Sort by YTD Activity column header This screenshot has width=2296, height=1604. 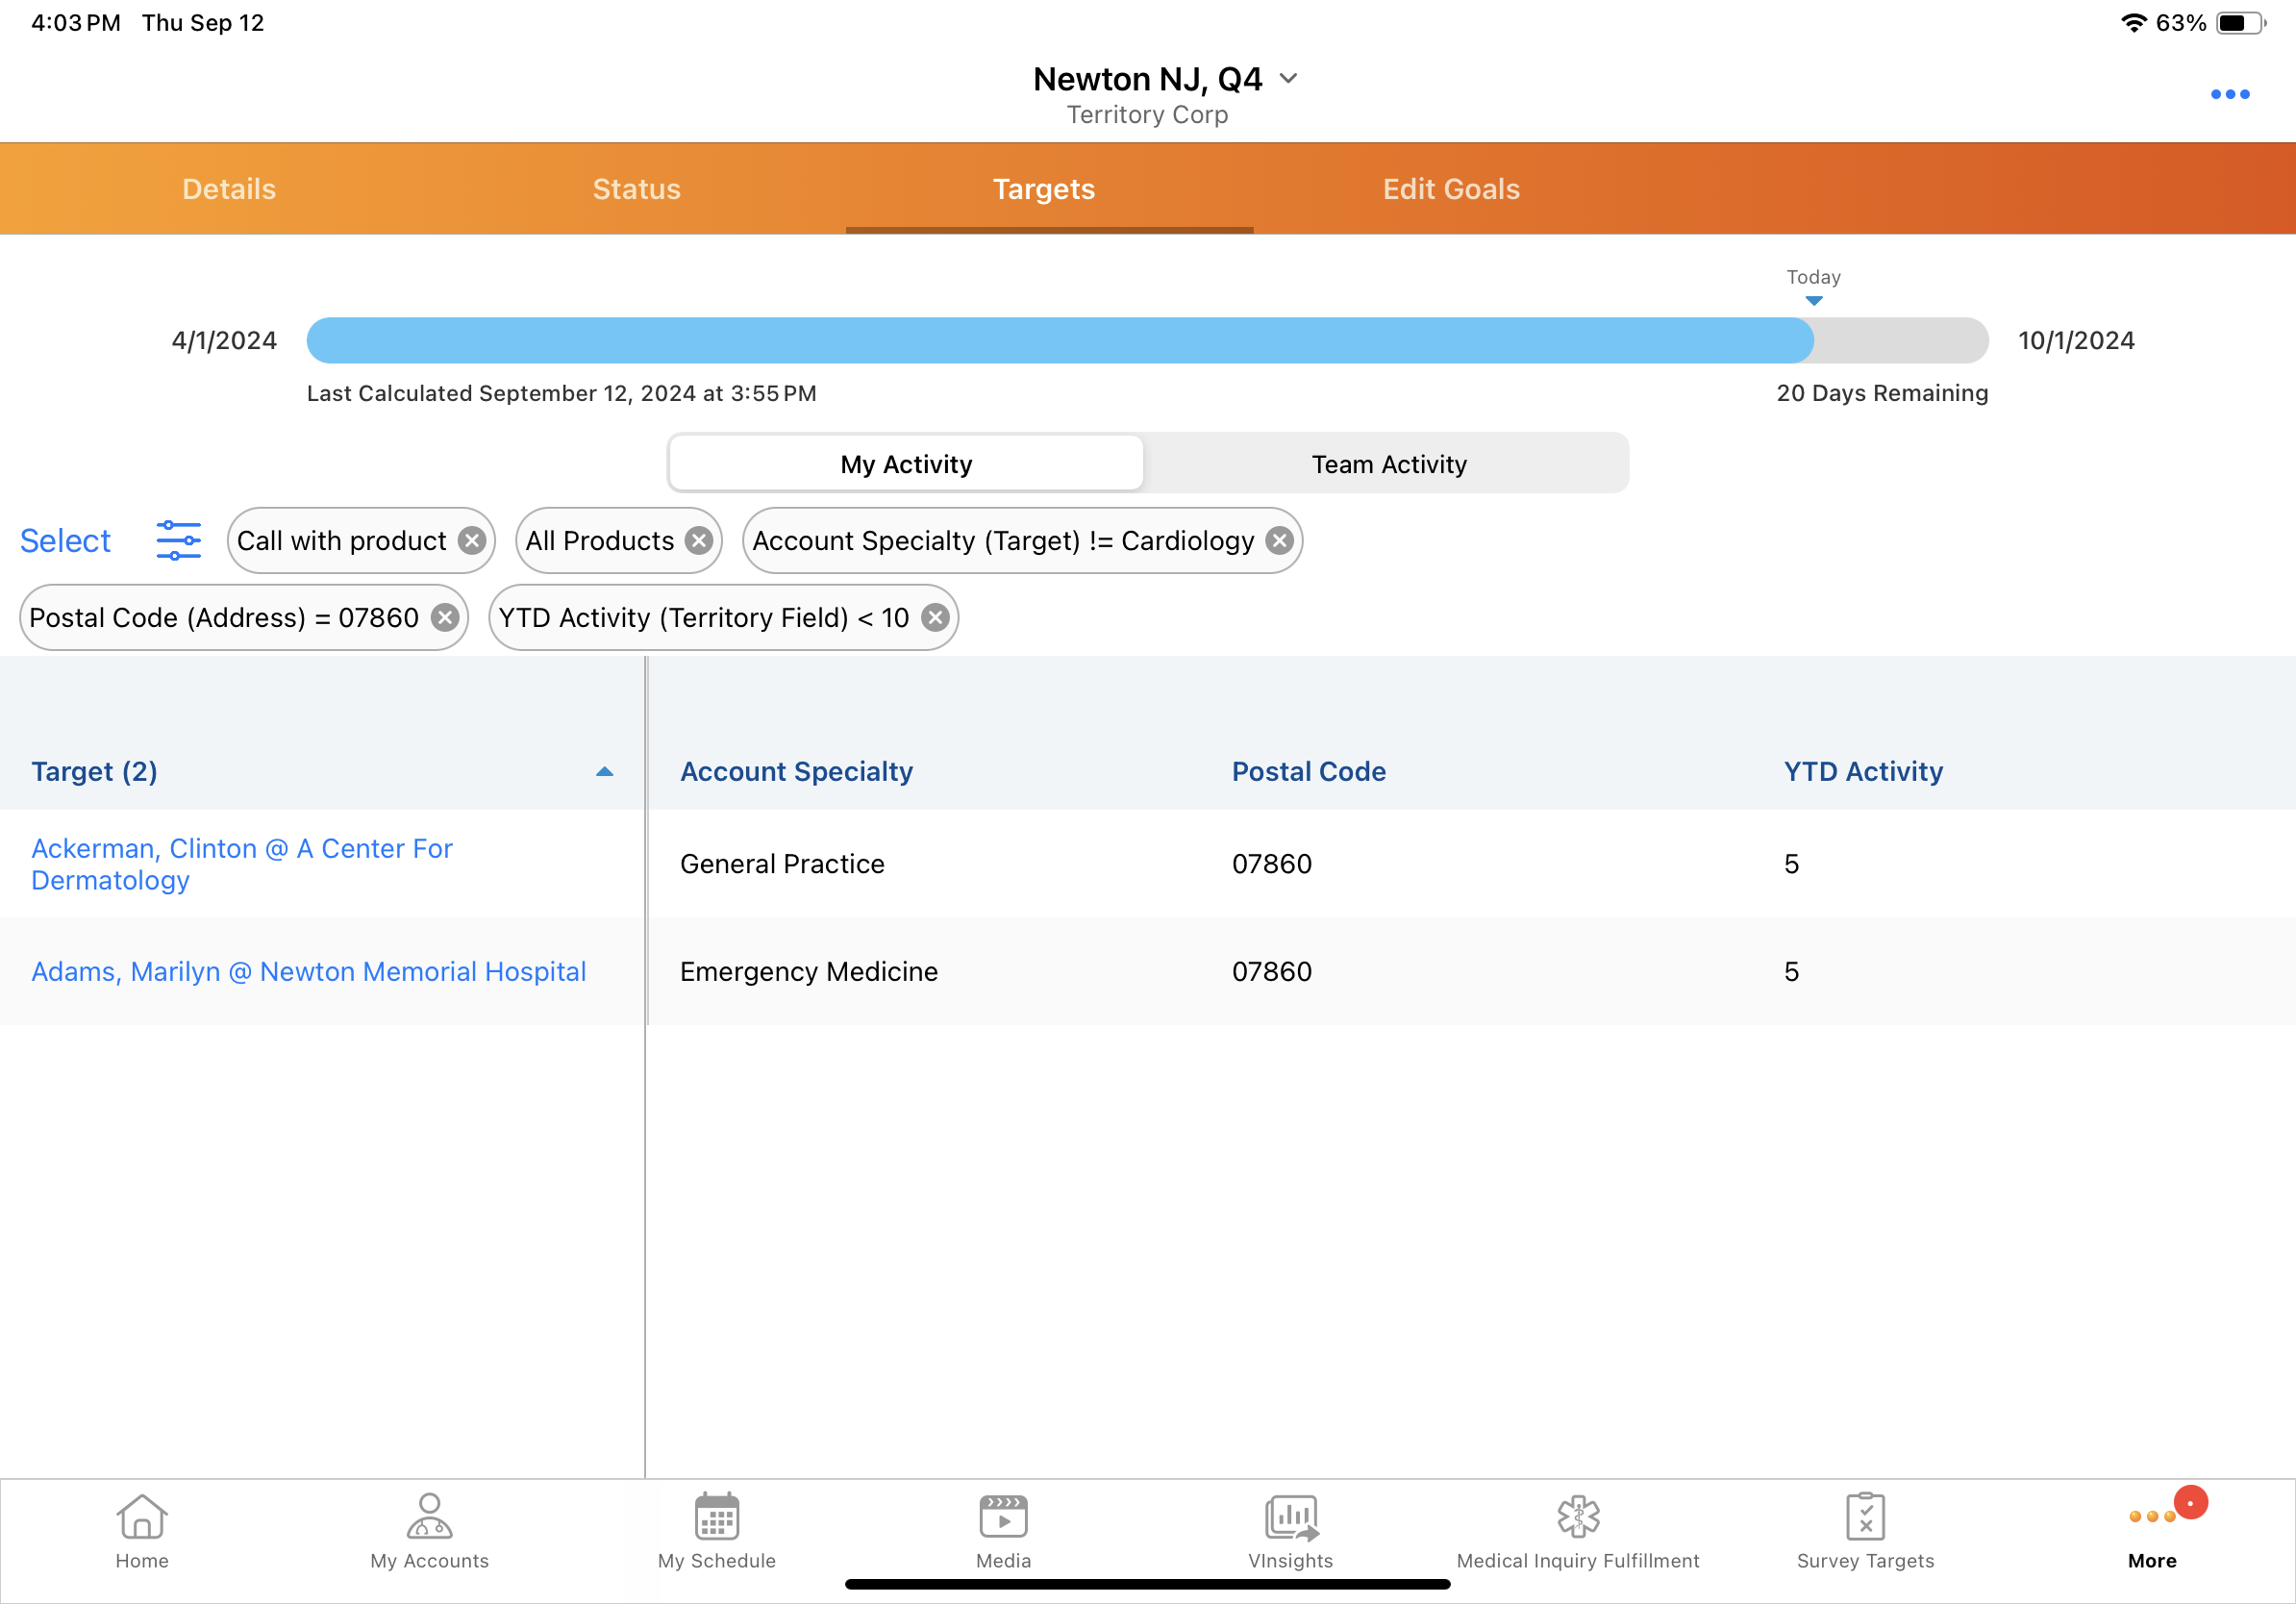[1862, 772]
